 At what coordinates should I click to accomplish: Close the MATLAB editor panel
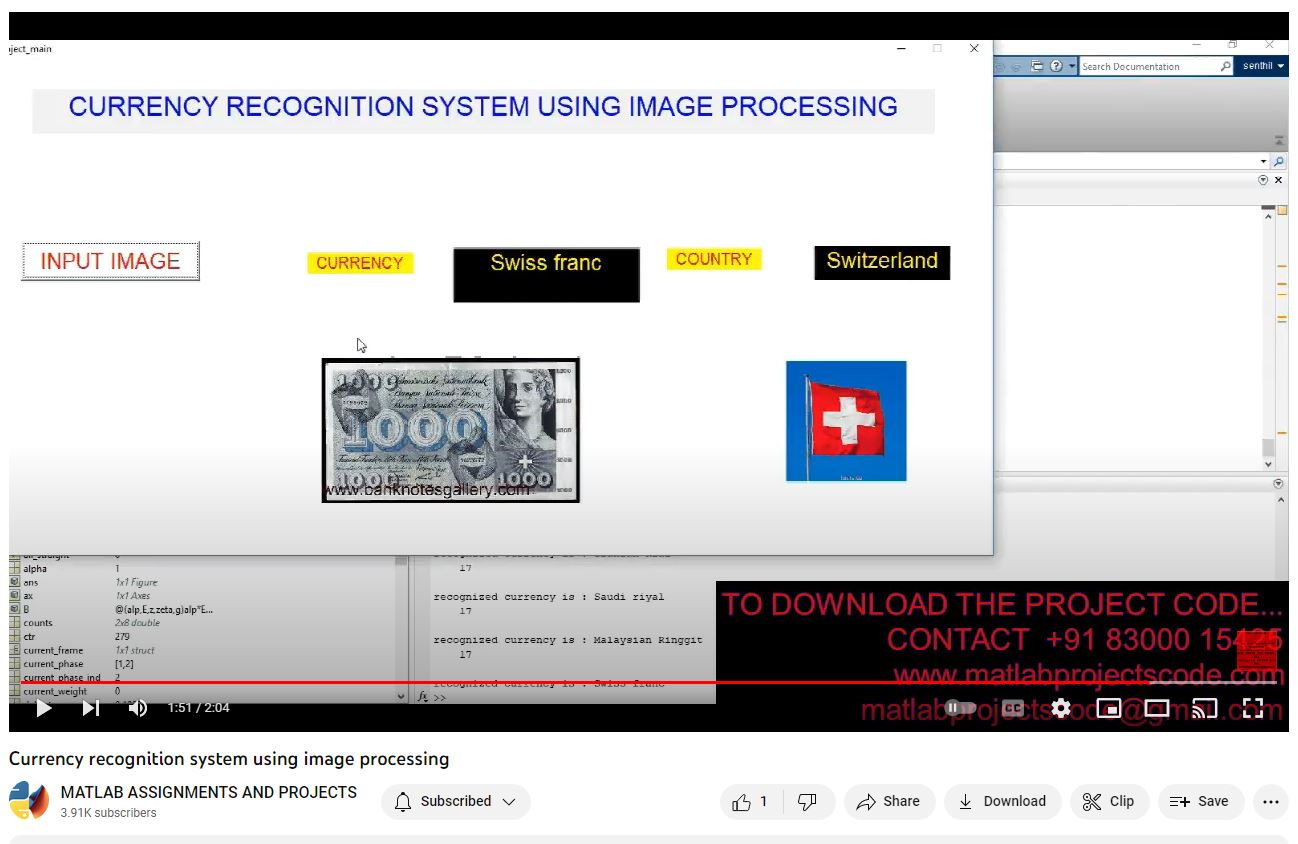coord(1278,180)
